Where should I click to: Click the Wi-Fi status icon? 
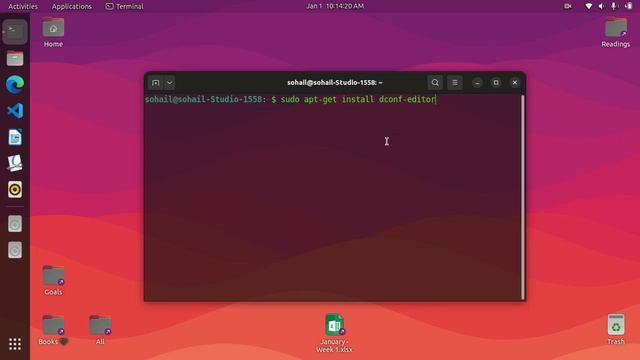[589, 6]
